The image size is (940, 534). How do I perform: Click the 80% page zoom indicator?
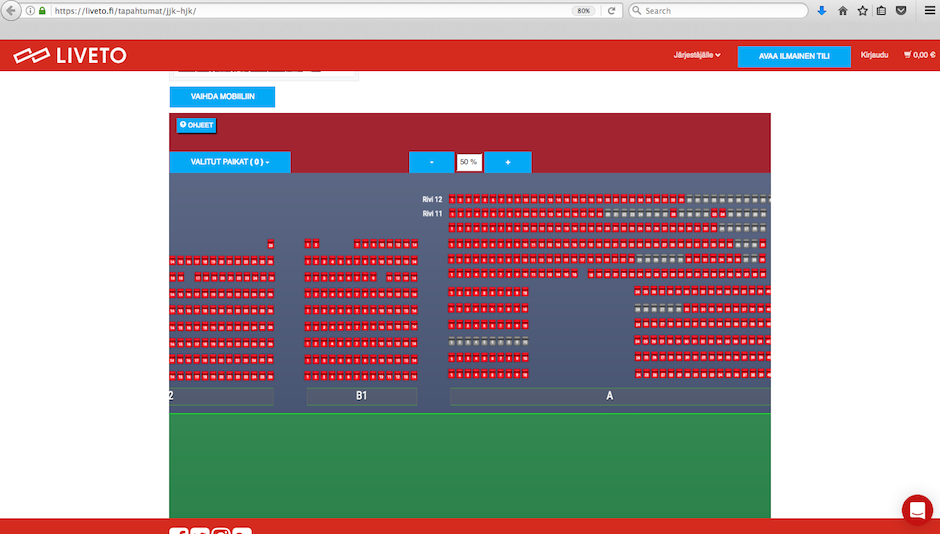click(x=583, y=11)
